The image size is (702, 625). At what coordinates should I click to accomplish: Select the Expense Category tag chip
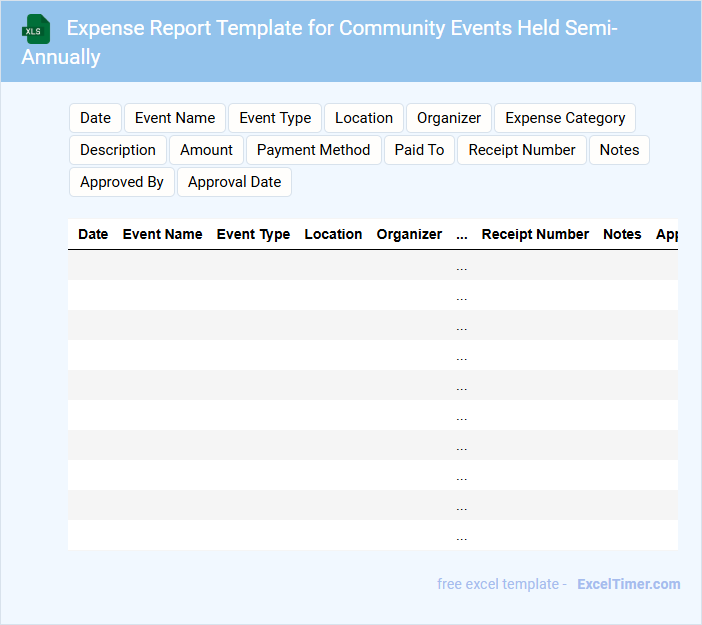tap(565, 118)
